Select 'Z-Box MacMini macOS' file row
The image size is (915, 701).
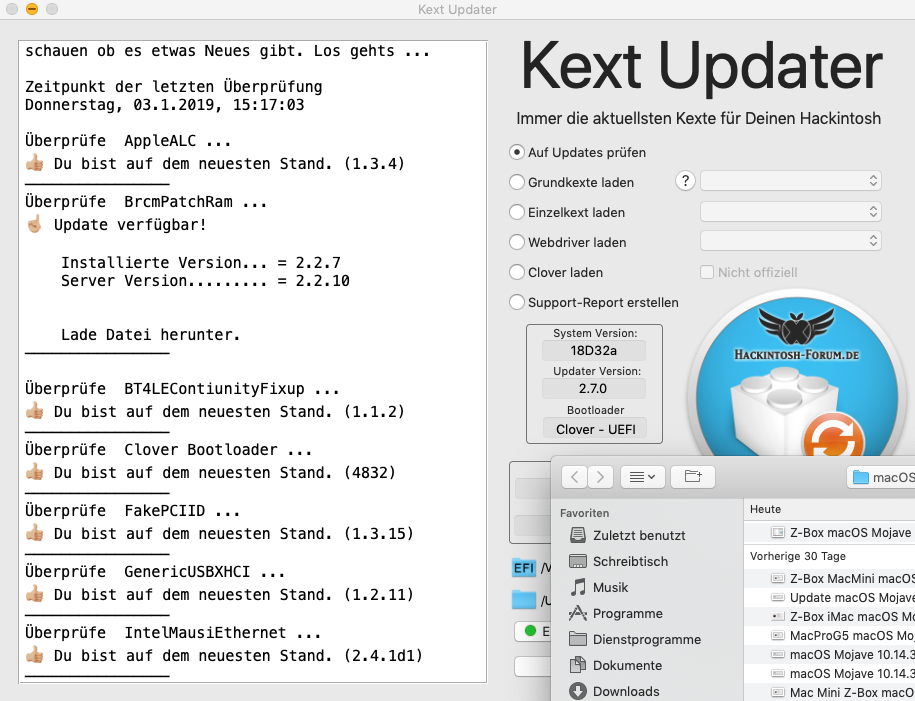pos(830,578)
